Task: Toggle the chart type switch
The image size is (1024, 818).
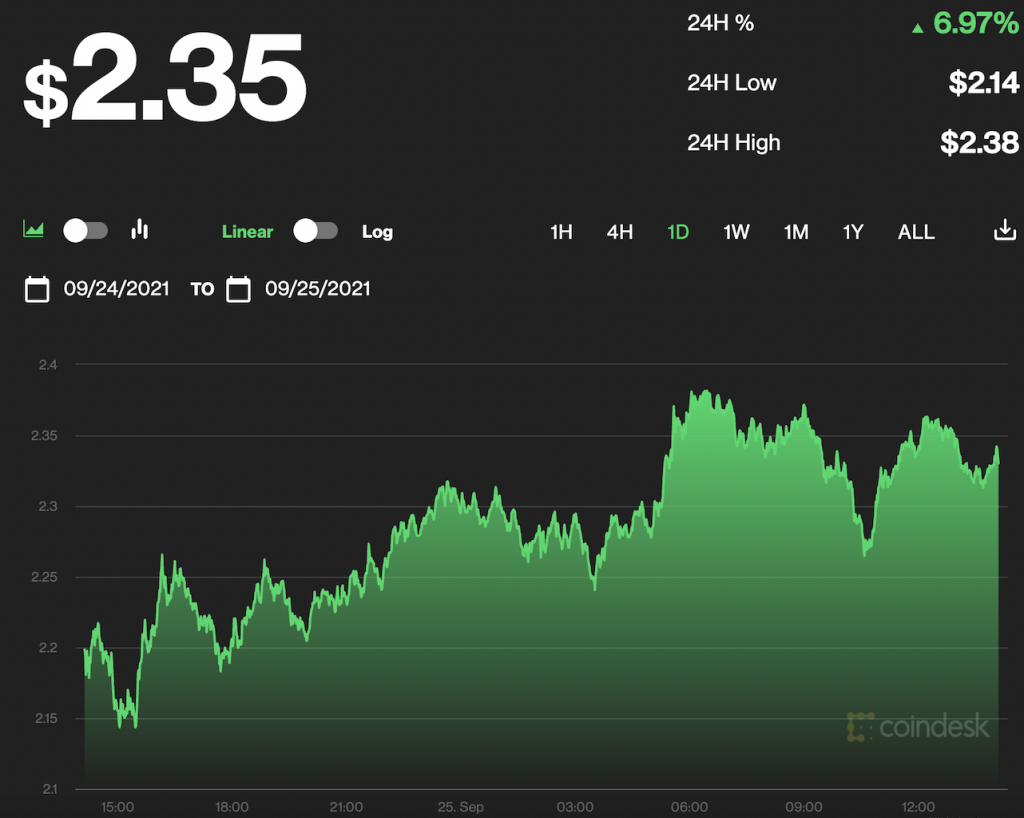Action: (85, 231)
